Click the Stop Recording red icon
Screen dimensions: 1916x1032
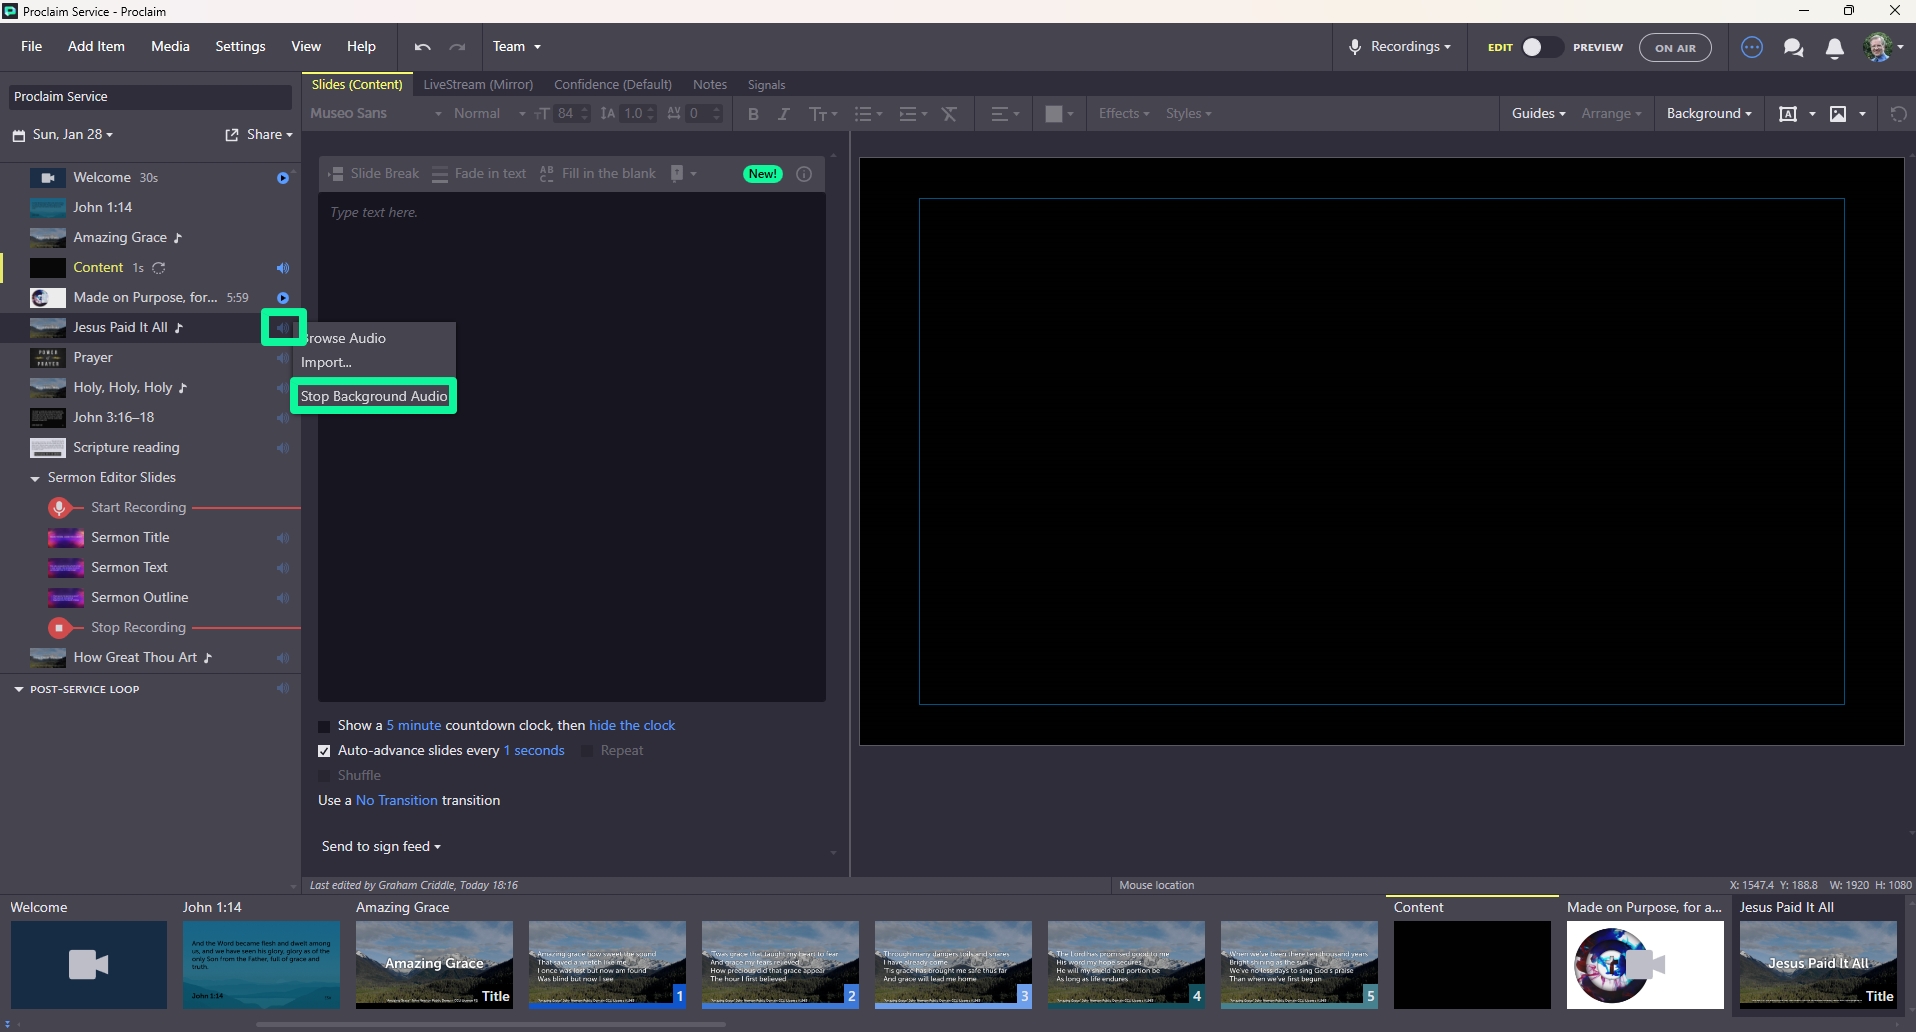[60, 628]
